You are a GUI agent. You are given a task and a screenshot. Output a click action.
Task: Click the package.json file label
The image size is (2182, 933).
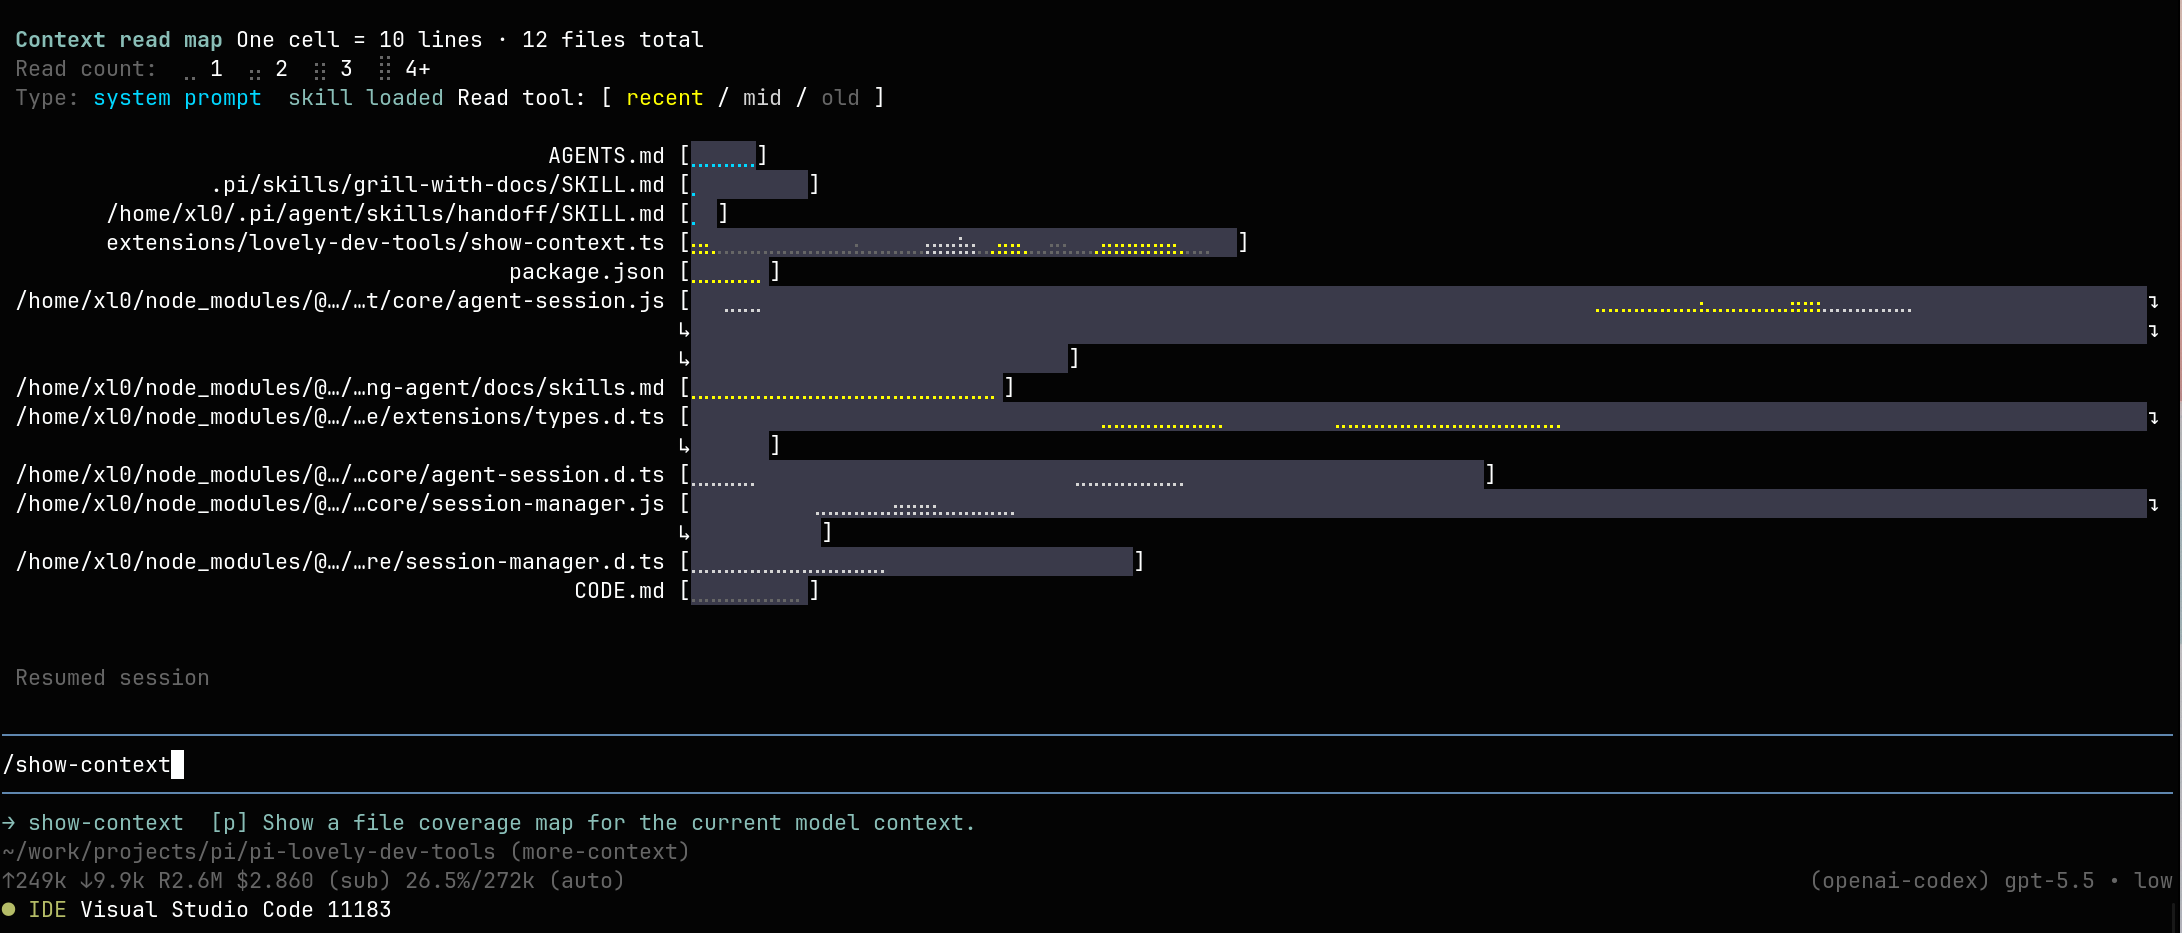coord(587,272)
